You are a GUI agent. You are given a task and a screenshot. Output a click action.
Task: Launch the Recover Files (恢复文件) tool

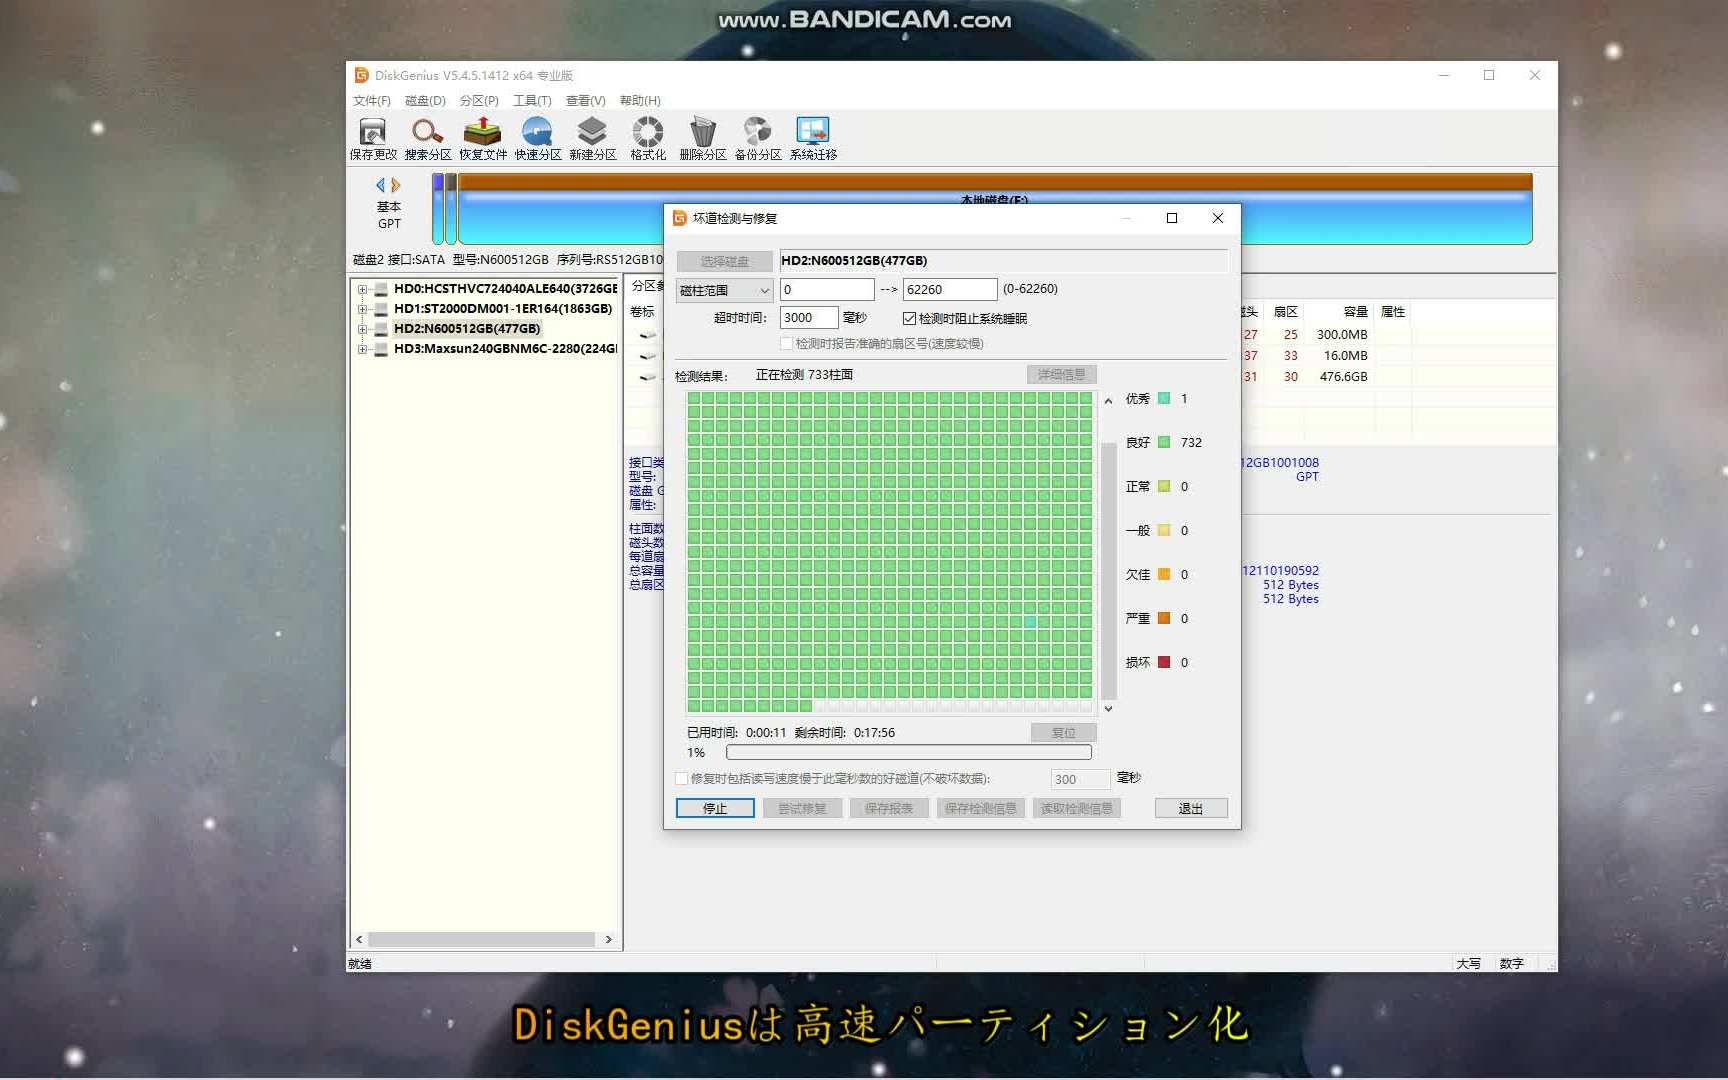coord(483,138)
